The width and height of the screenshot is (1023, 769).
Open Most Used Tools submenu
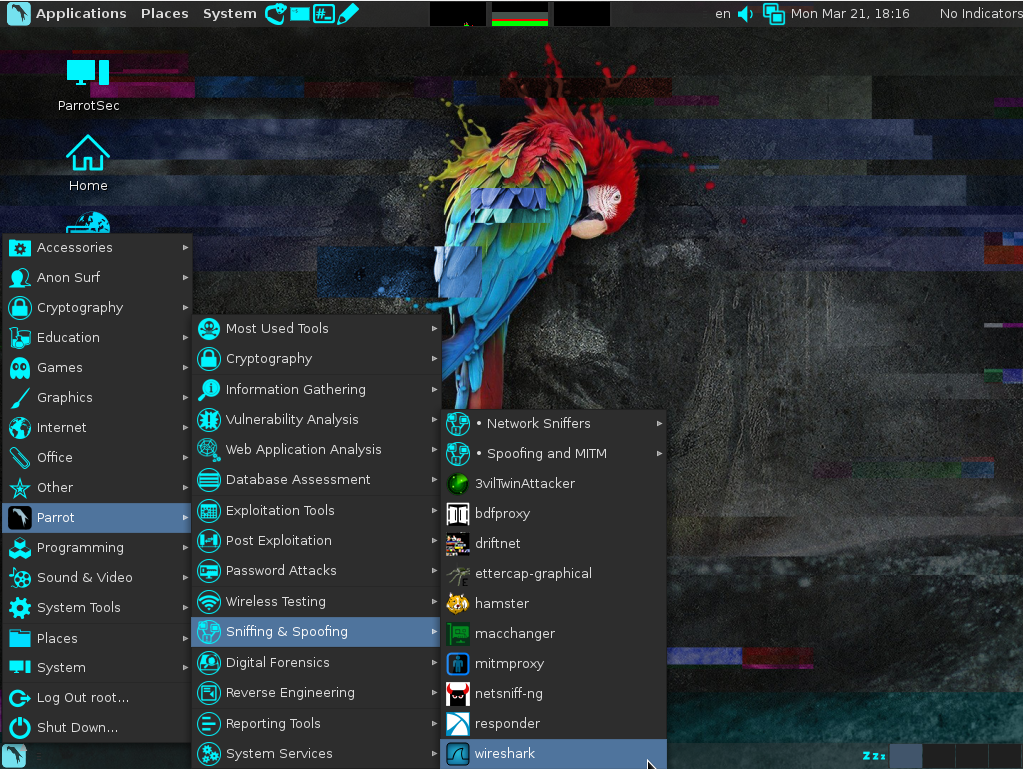pyautogui.click(x=316, y=328)
